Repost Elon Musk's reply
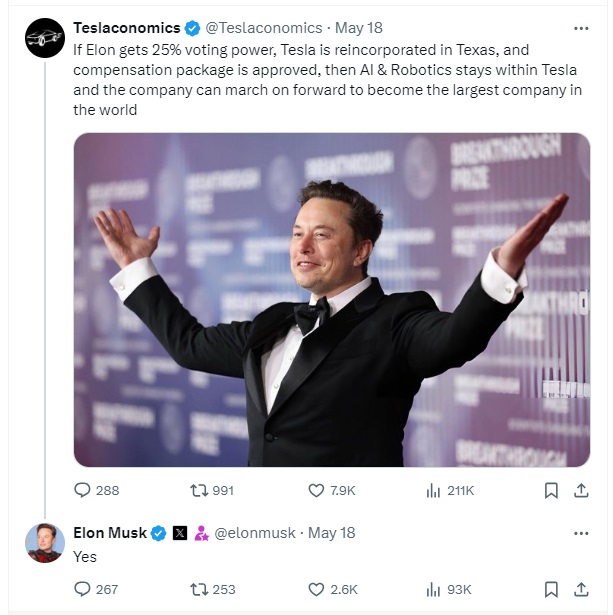This screenshot has height=615, width=613. click(x=199, y=589)
